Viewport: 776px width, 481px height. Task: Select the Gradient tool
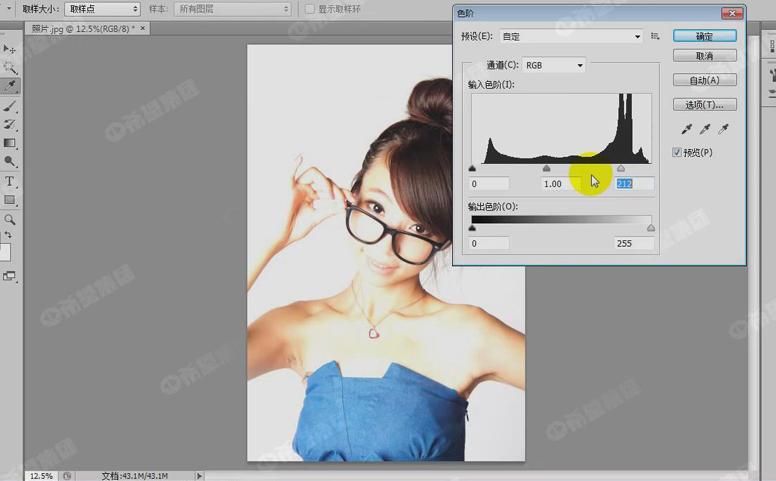[x=10, y=143]
